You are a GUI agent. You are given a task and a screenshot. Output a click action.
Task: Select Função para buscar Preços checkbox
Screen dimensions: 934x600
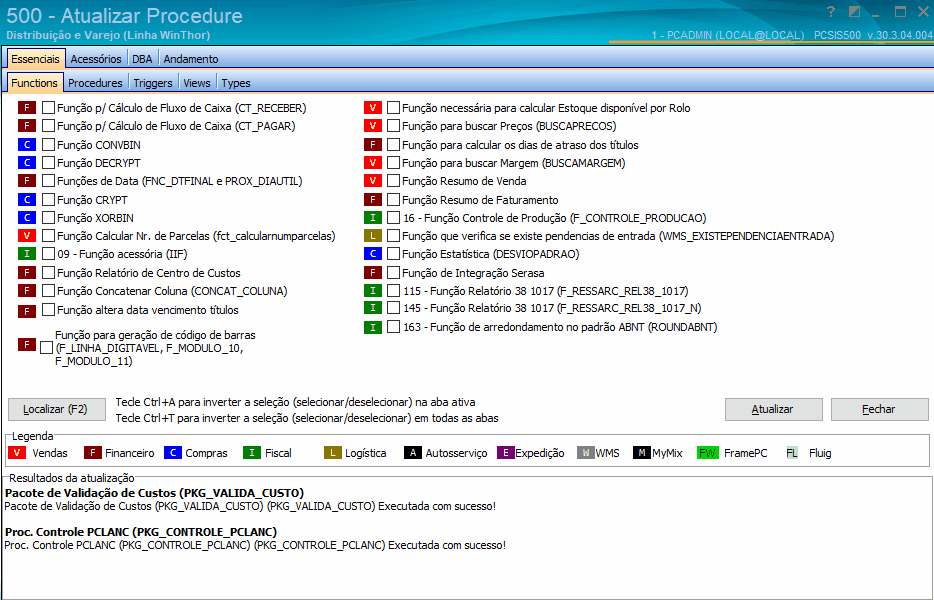coord(393,126)
